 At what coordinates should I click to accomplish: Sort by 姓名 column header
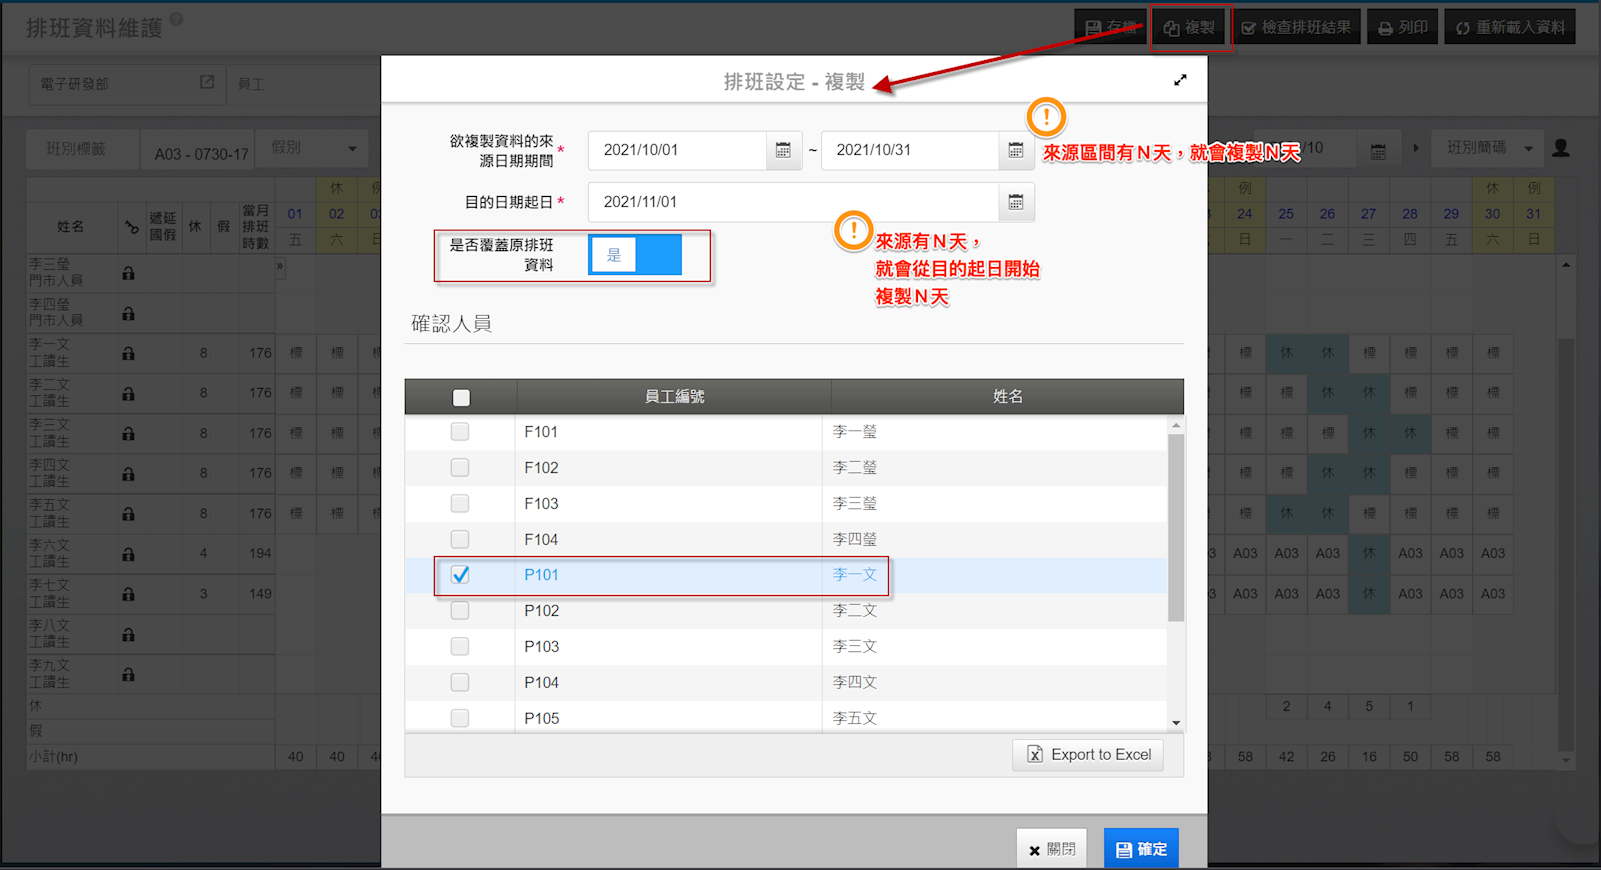(x=1007, y=397)
